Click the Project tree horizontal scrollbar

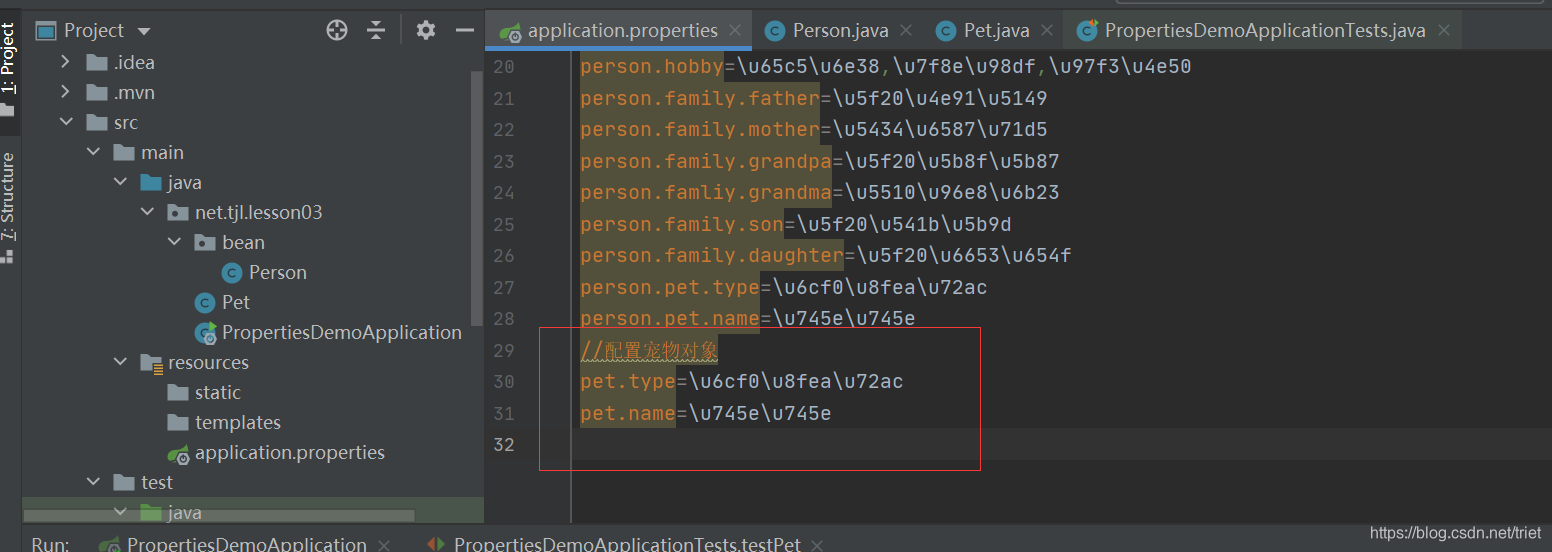pyautogui.click(x=218, y=516)
